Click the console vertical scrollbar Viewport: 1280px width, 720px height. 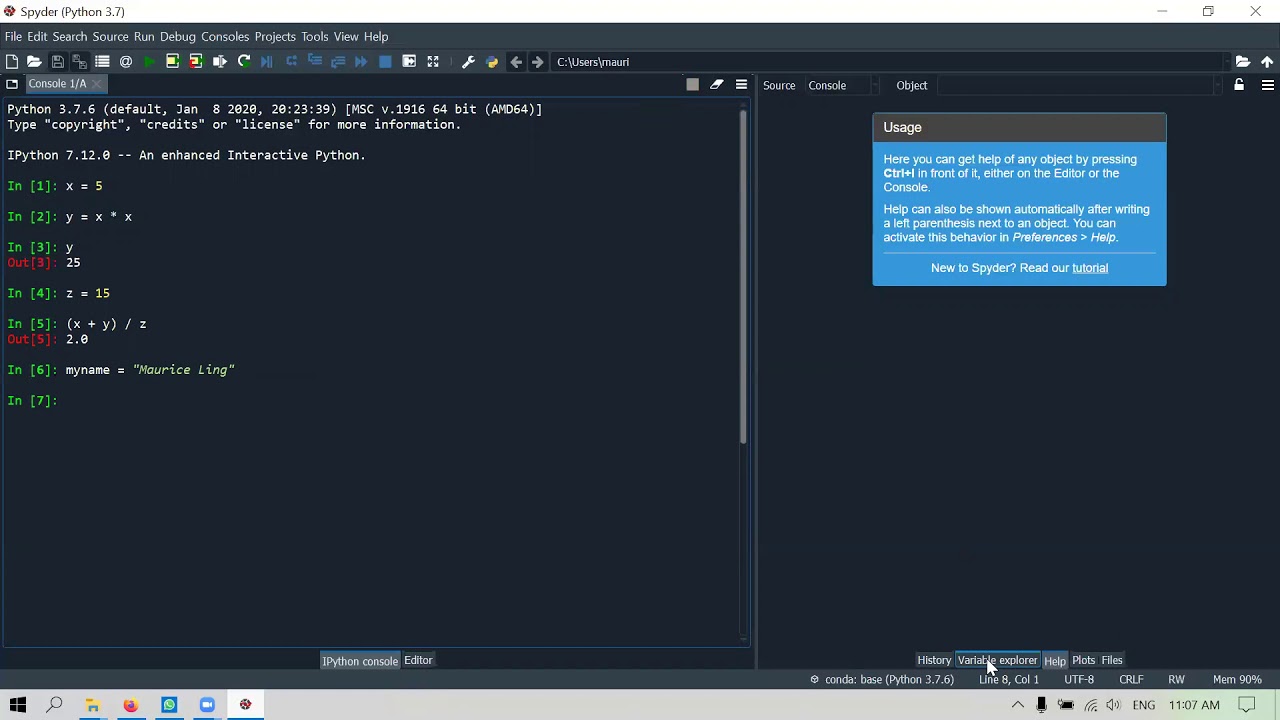(x=743, y=276)
